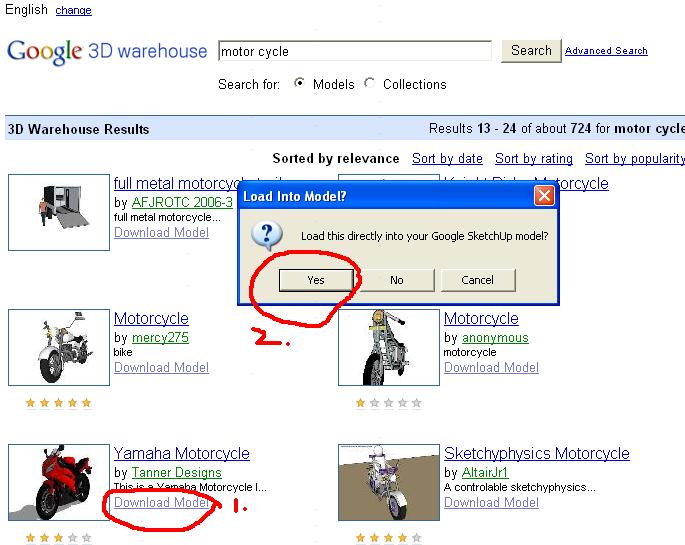Download the Sketchyphysics Motorcycle model
This screenshot has height=545, width=685.
point(491,503)
